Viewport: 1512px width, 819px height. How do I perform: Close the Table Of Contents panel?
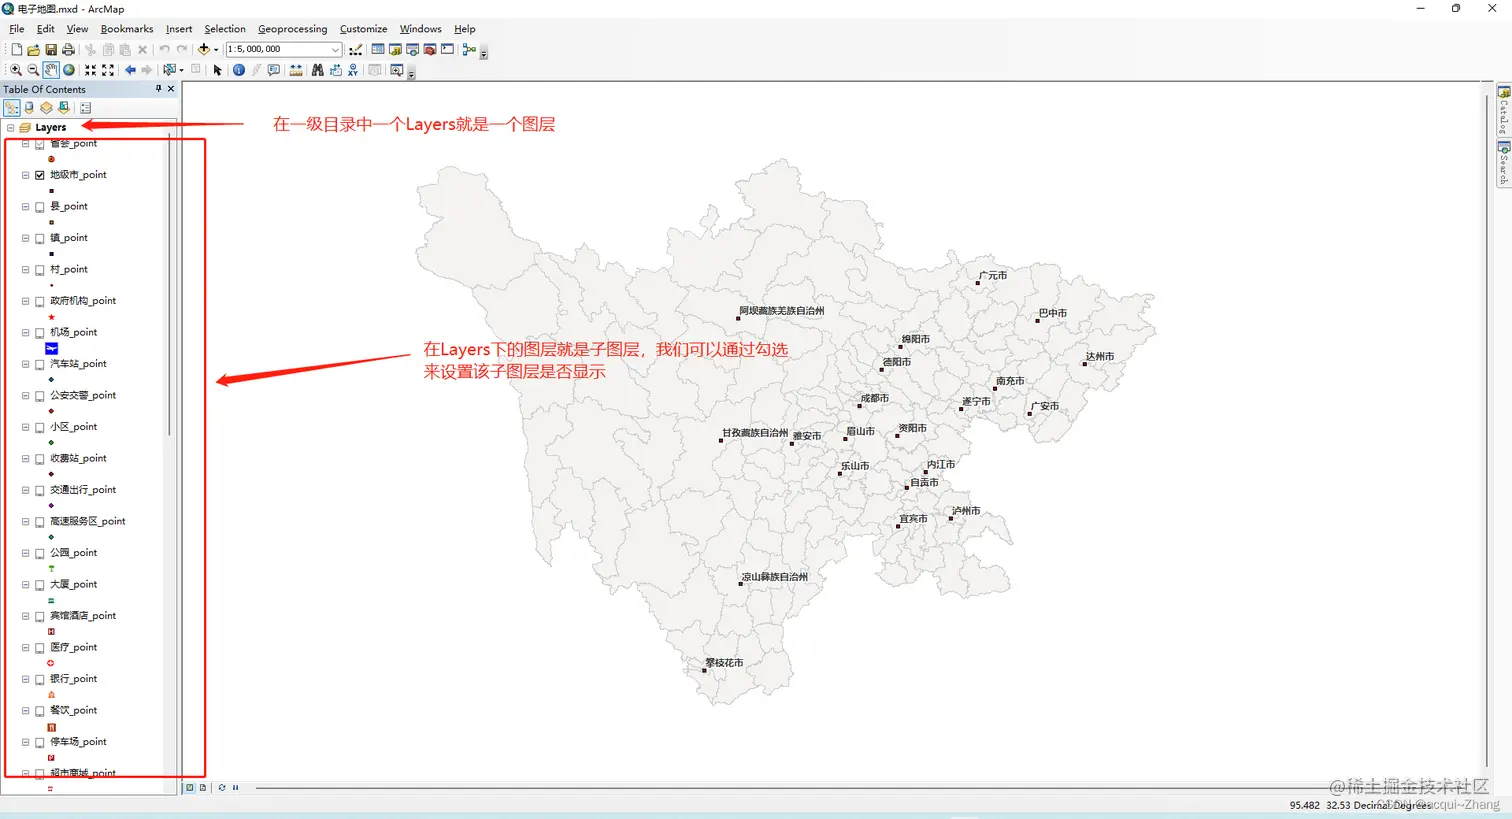click(x=171, y=89)
